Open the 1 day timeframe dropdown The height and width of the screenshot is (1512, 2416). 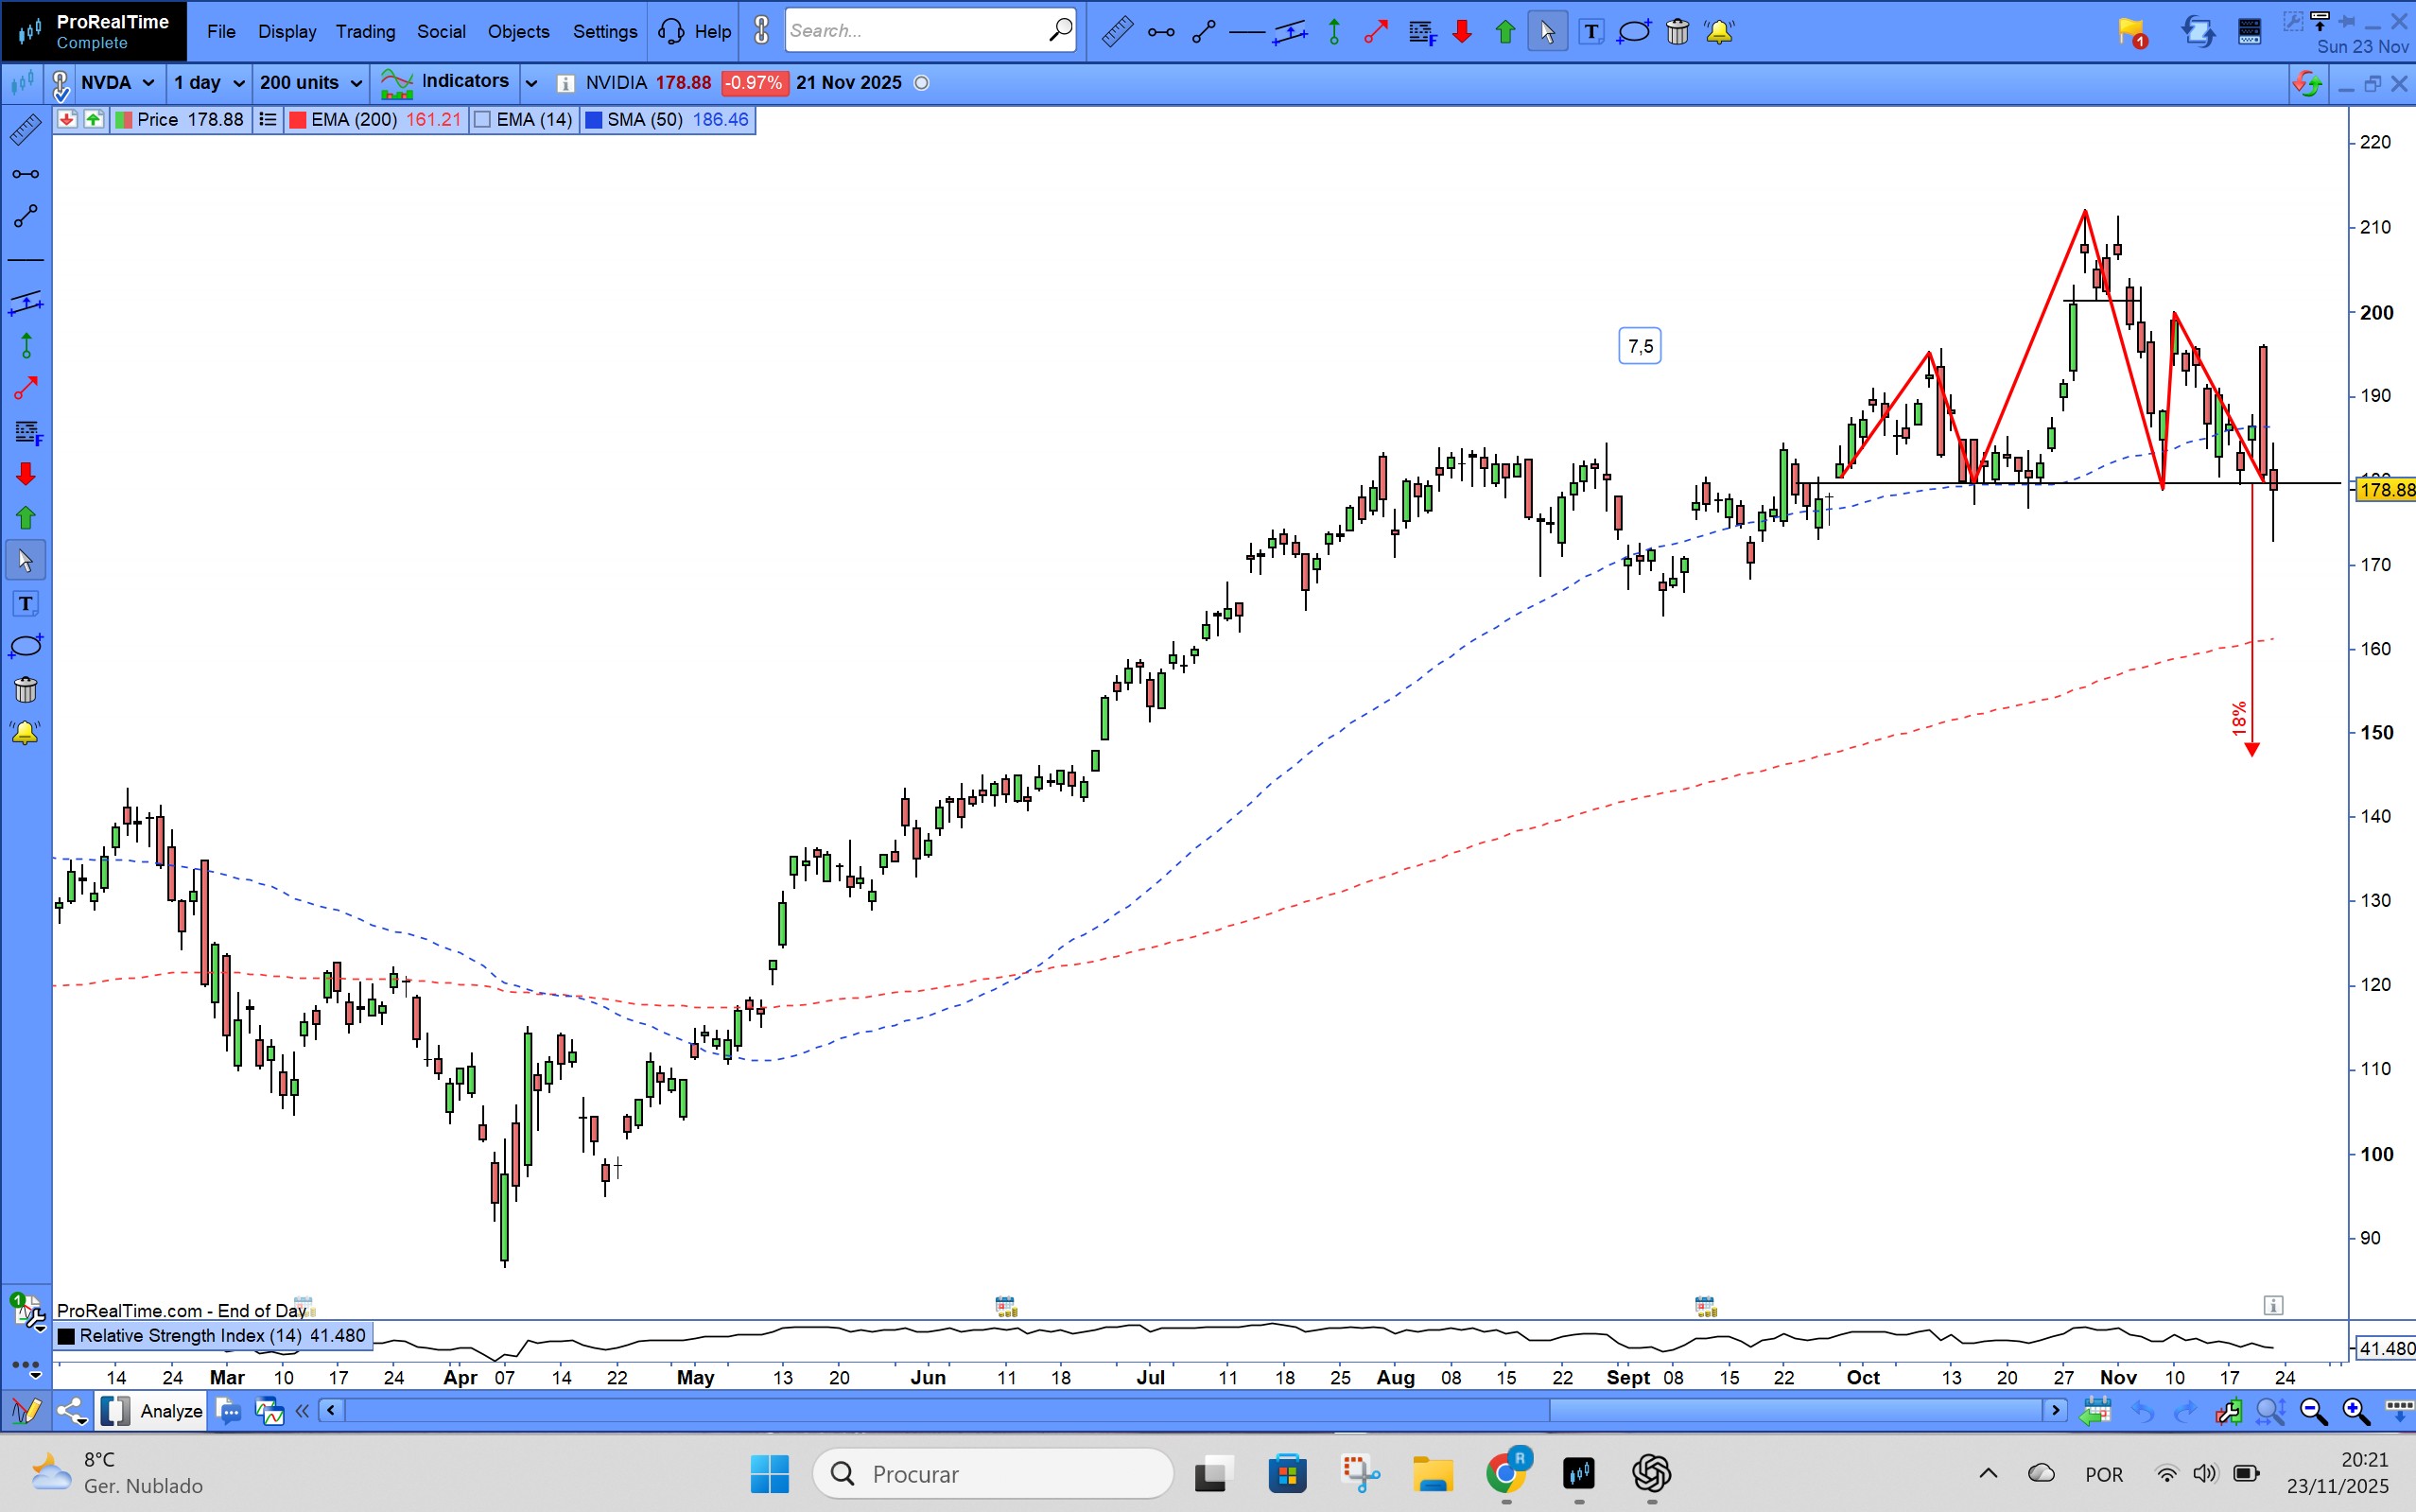238,83
